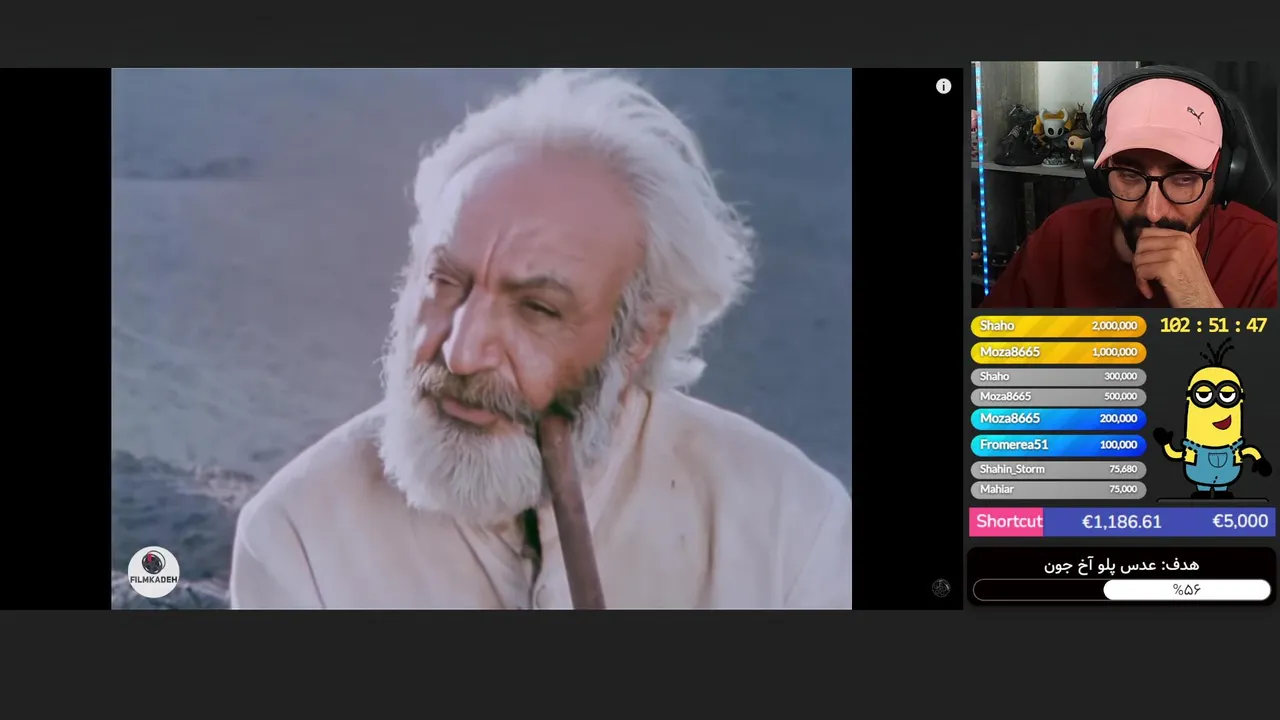Select the Mahiar 75,000 donor row
This screenshot has width=1280, height=720.
[x=1058, y=489]
